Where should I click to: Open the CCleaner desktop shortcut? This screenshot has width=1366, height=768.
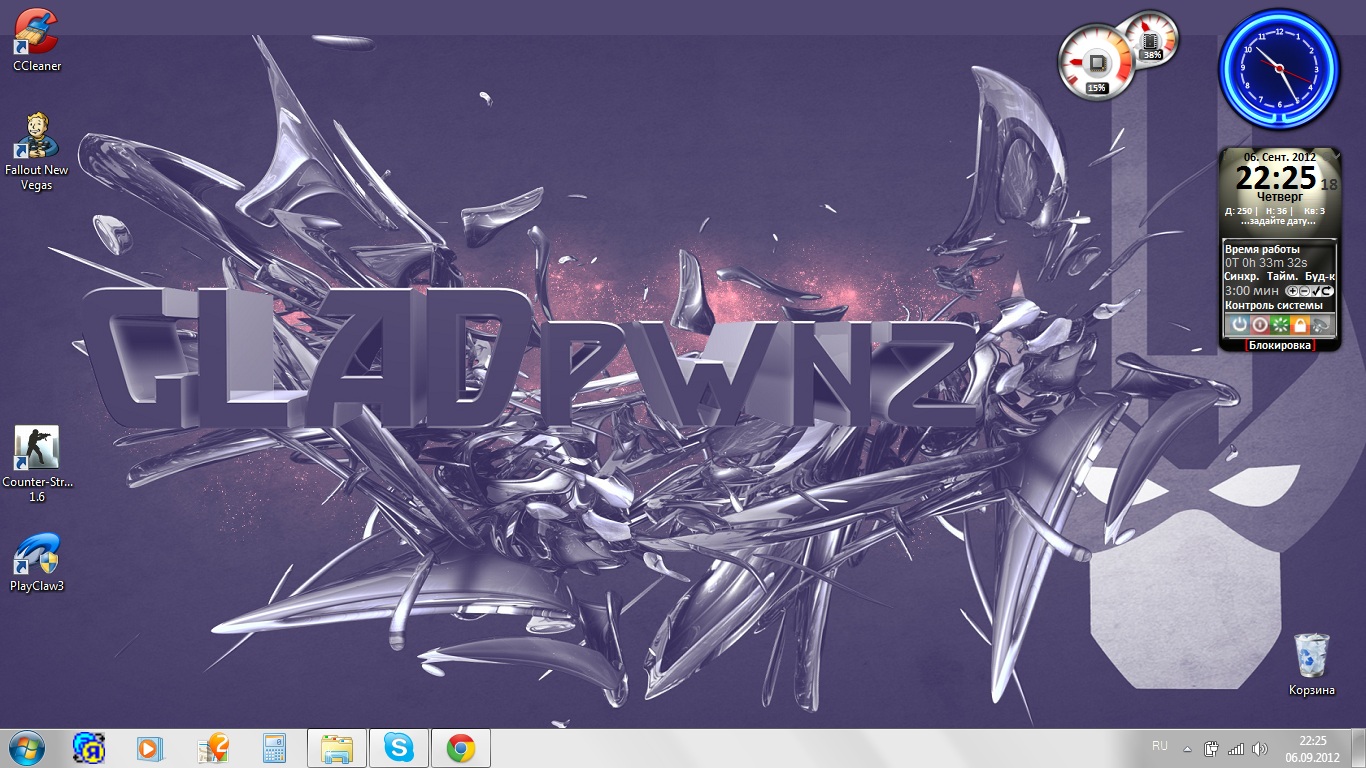37,33
